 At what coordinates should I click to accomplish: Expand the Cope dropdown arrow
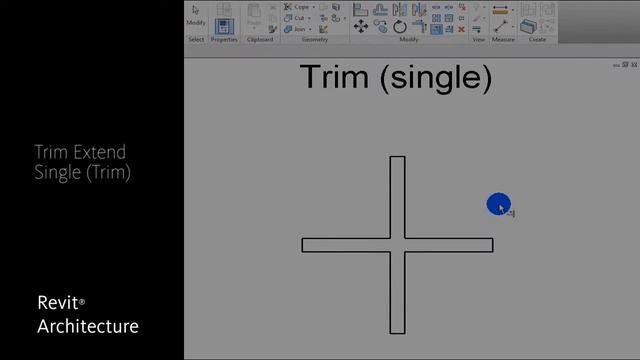point(313,7)
